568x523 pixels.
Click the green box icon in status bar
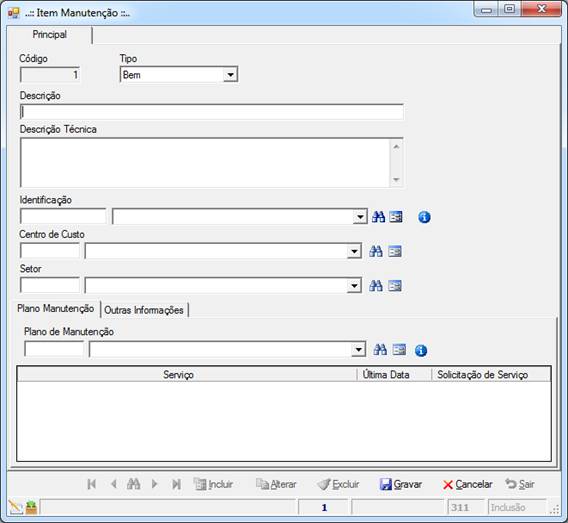click(x=32, y=507)
